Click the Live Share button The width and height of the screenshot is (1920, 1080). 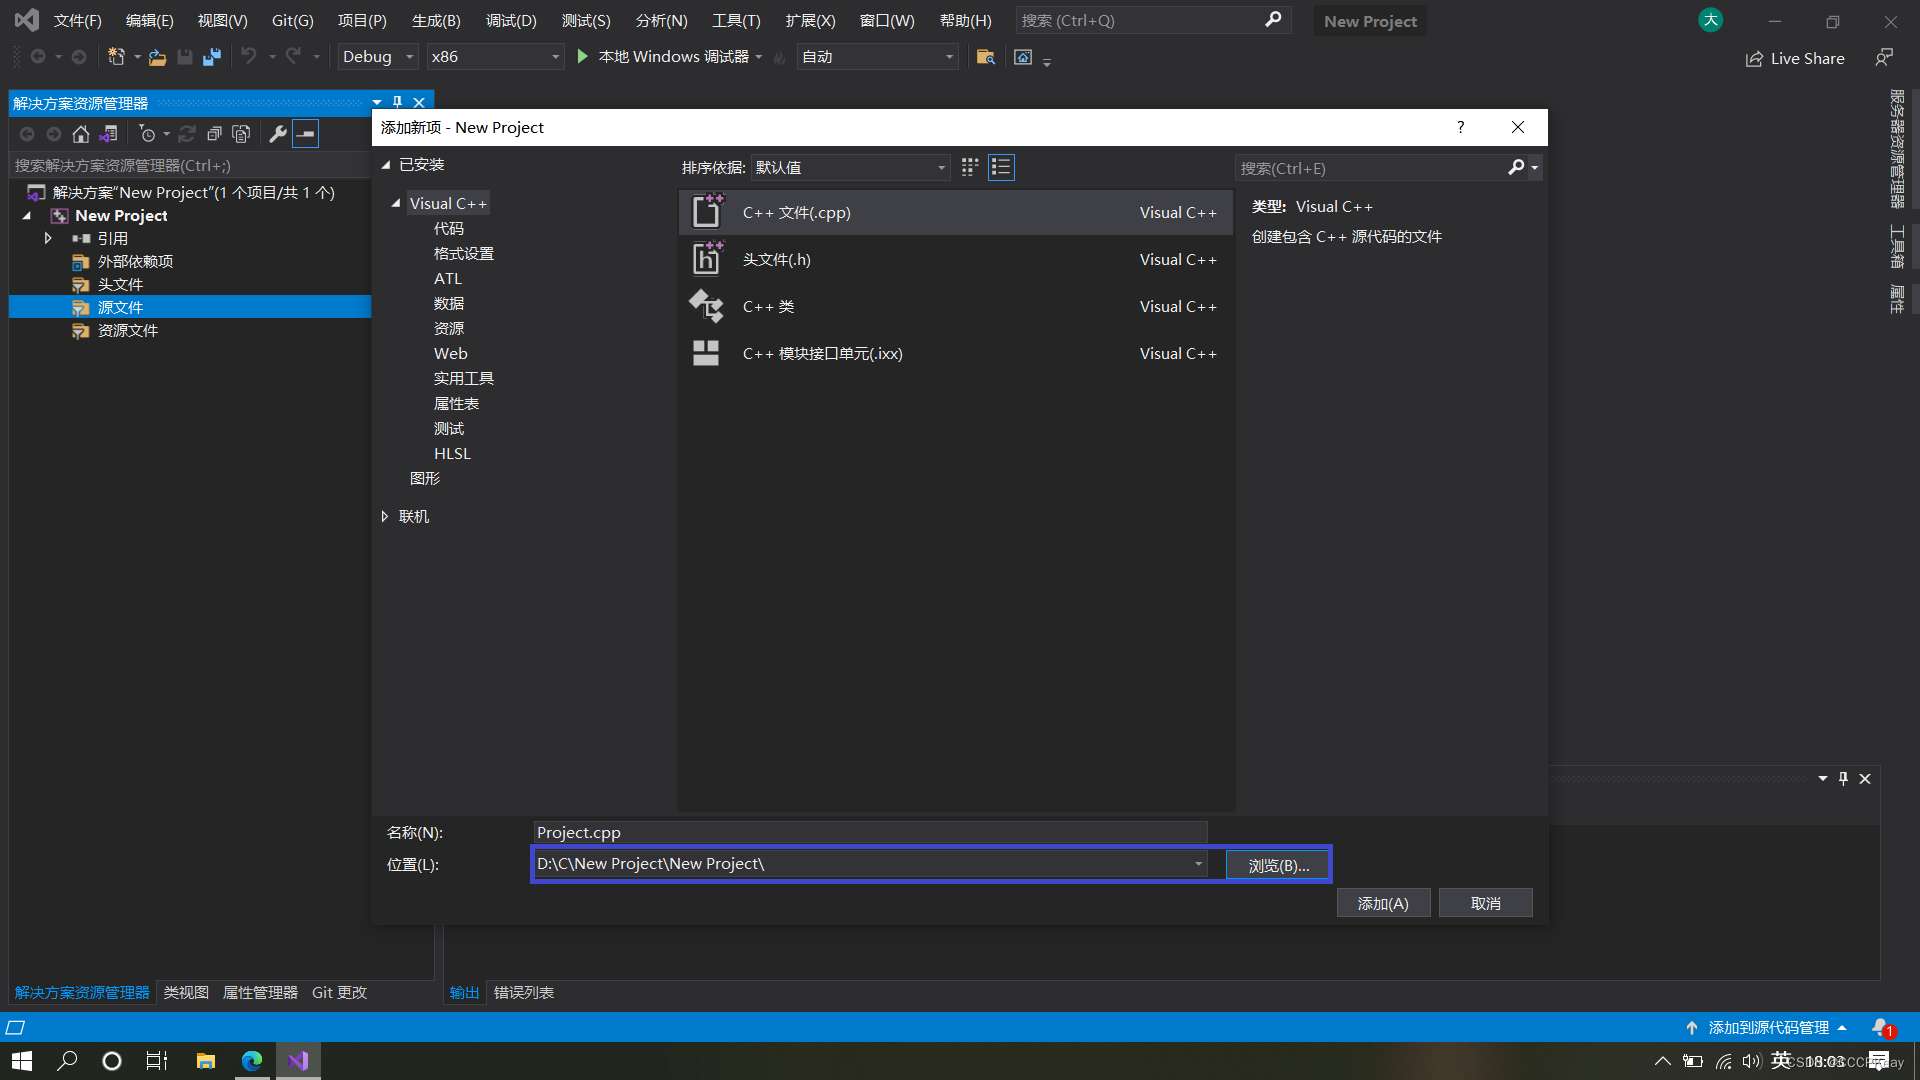tap(1795, 58)
